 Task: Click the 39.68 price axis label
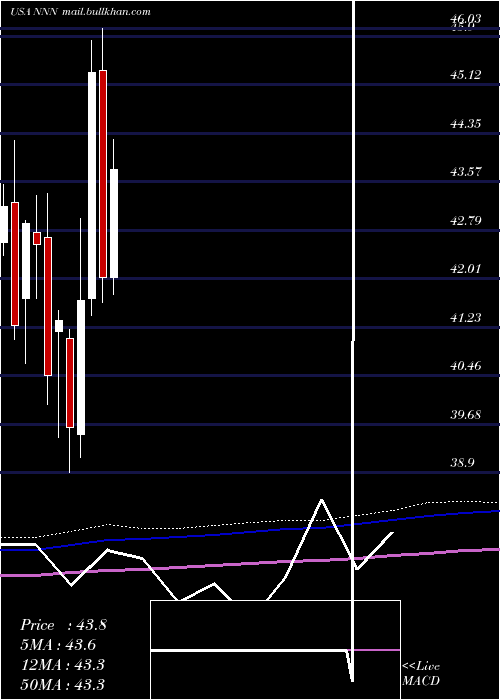[466, 414]
